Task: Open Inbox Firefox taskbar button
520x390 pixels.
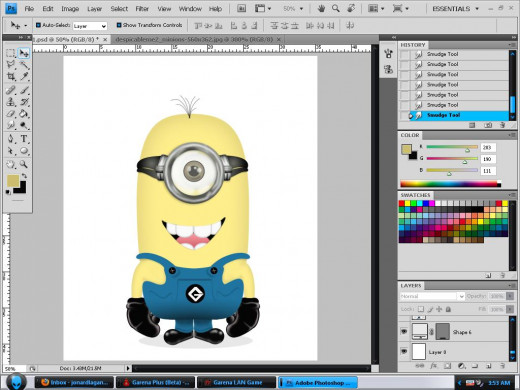Action: coord(74,382)
